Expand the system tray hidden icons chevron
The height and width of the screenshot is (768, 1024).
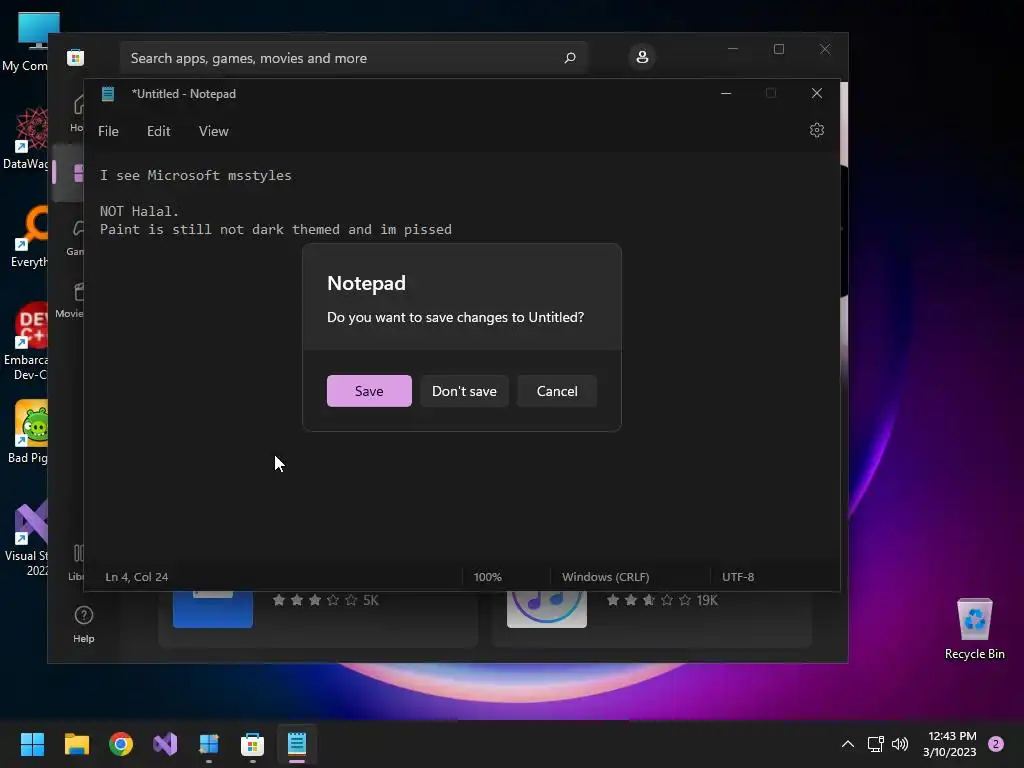pos(848,744)
